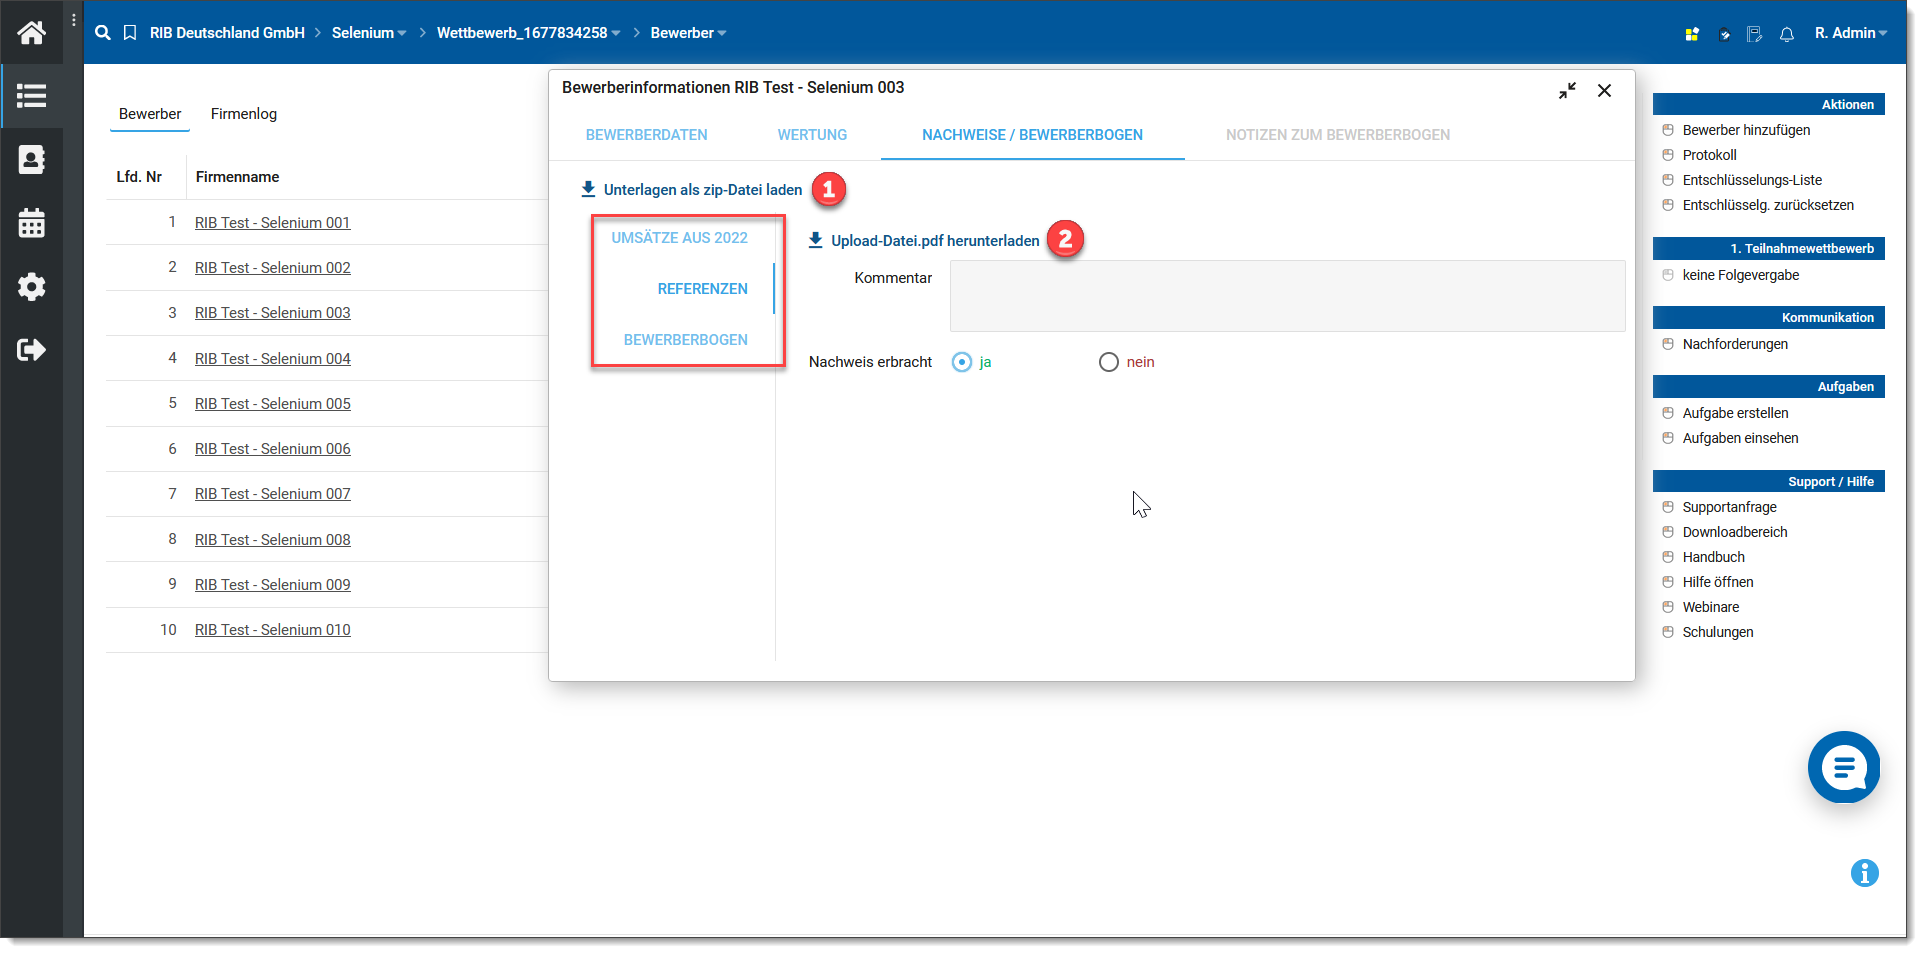This screenshot has height=953, width=1922.
Task: Open notifications bell icon
Action: pyautogui.click(x=1786, y=34)
